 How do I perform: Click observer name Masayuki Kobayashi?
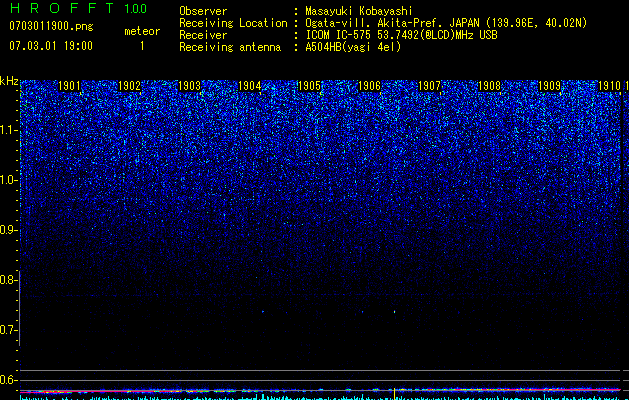tap(359, 11)
